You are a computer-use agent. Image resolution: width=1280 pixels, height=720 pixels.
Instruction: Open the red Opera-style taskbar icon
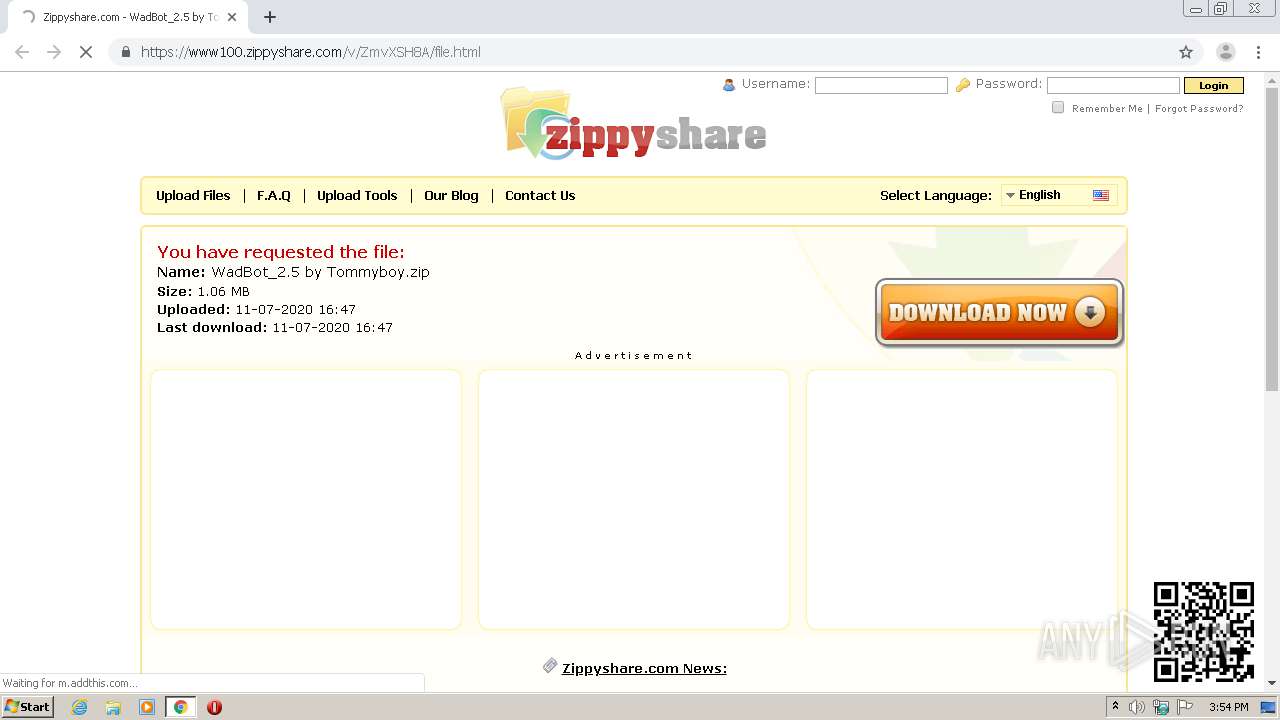pos(214,707)
